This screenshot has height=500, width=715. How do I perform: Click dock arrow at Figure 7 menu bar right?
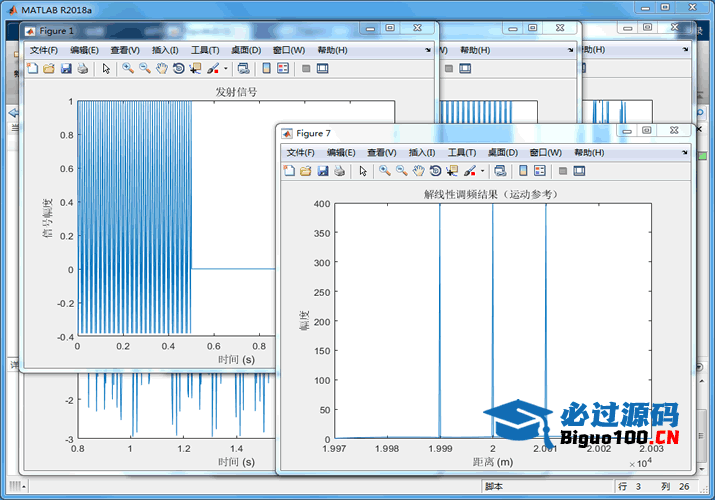tap(686, 152)
